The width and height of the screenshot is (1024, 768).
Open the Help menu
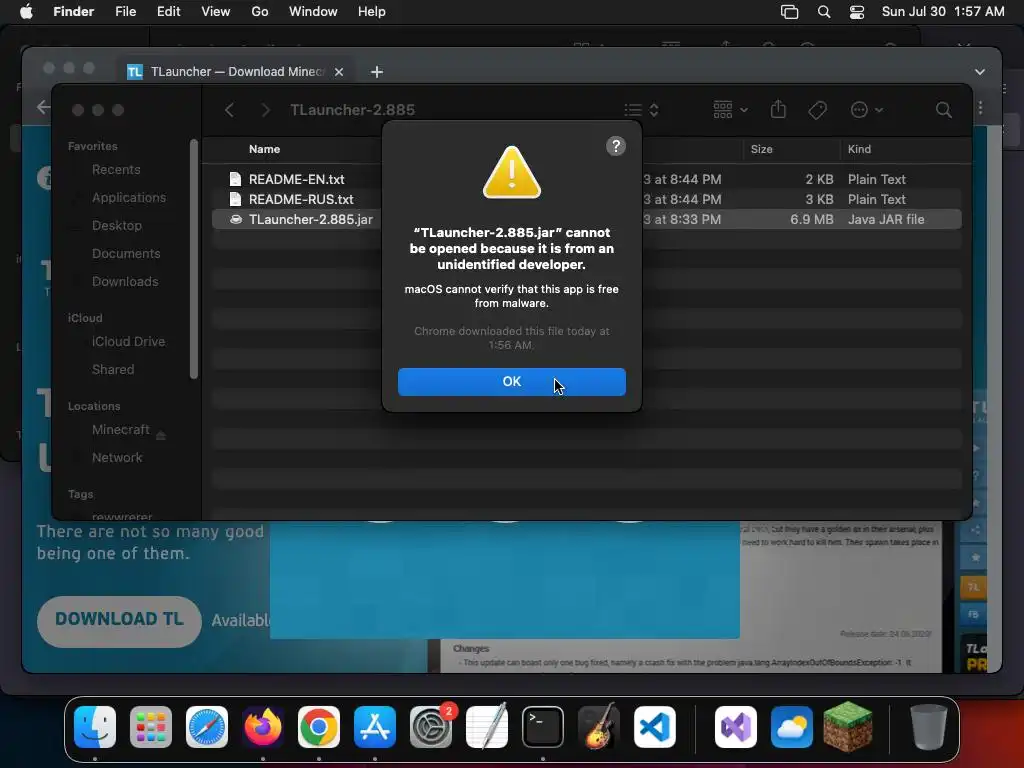coord(372,12)
